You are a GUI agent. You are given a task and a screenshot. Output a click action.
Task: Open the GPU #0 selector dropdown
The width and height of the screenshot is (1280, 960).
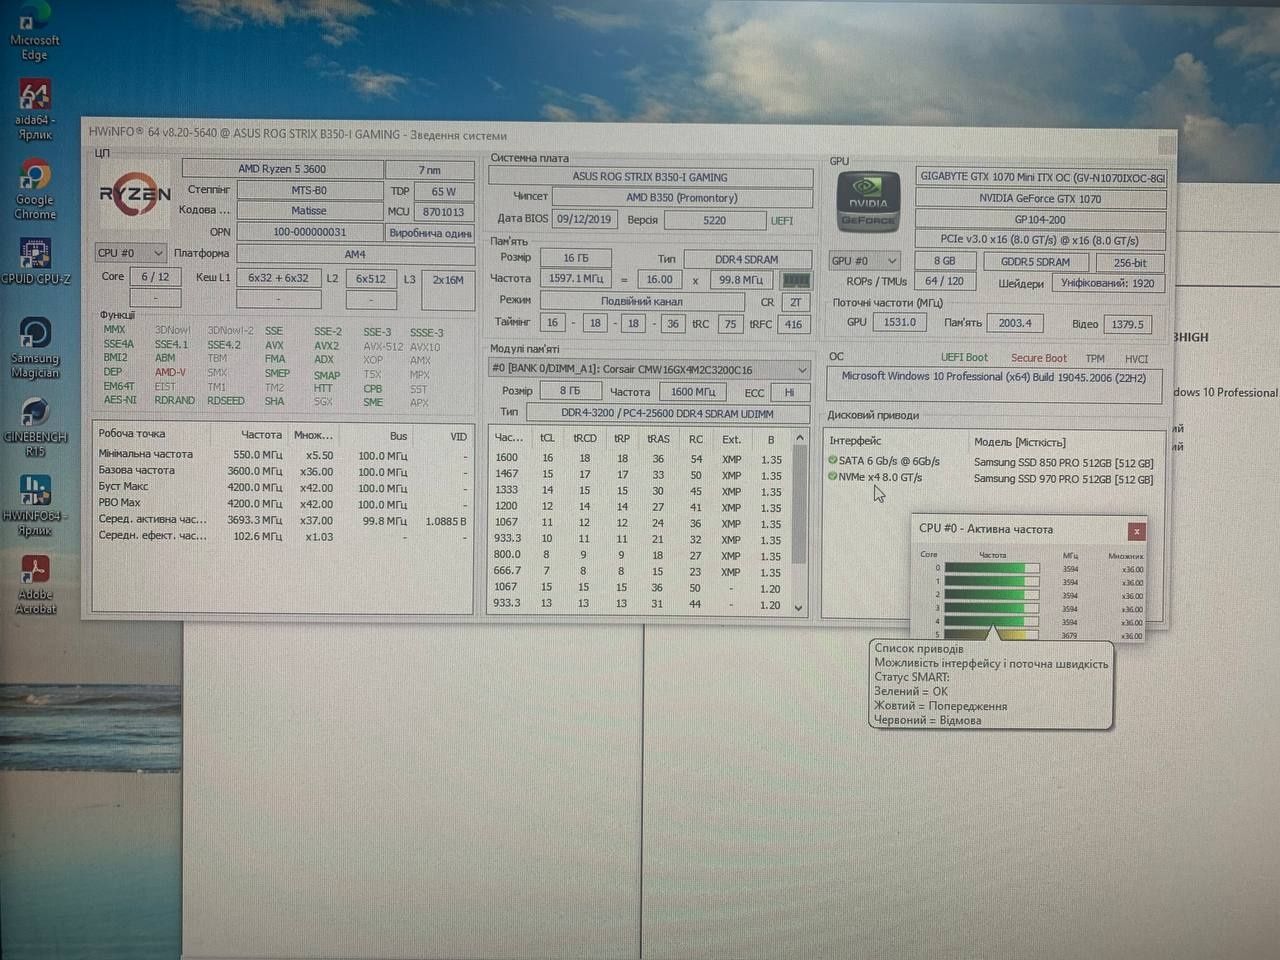865,261
